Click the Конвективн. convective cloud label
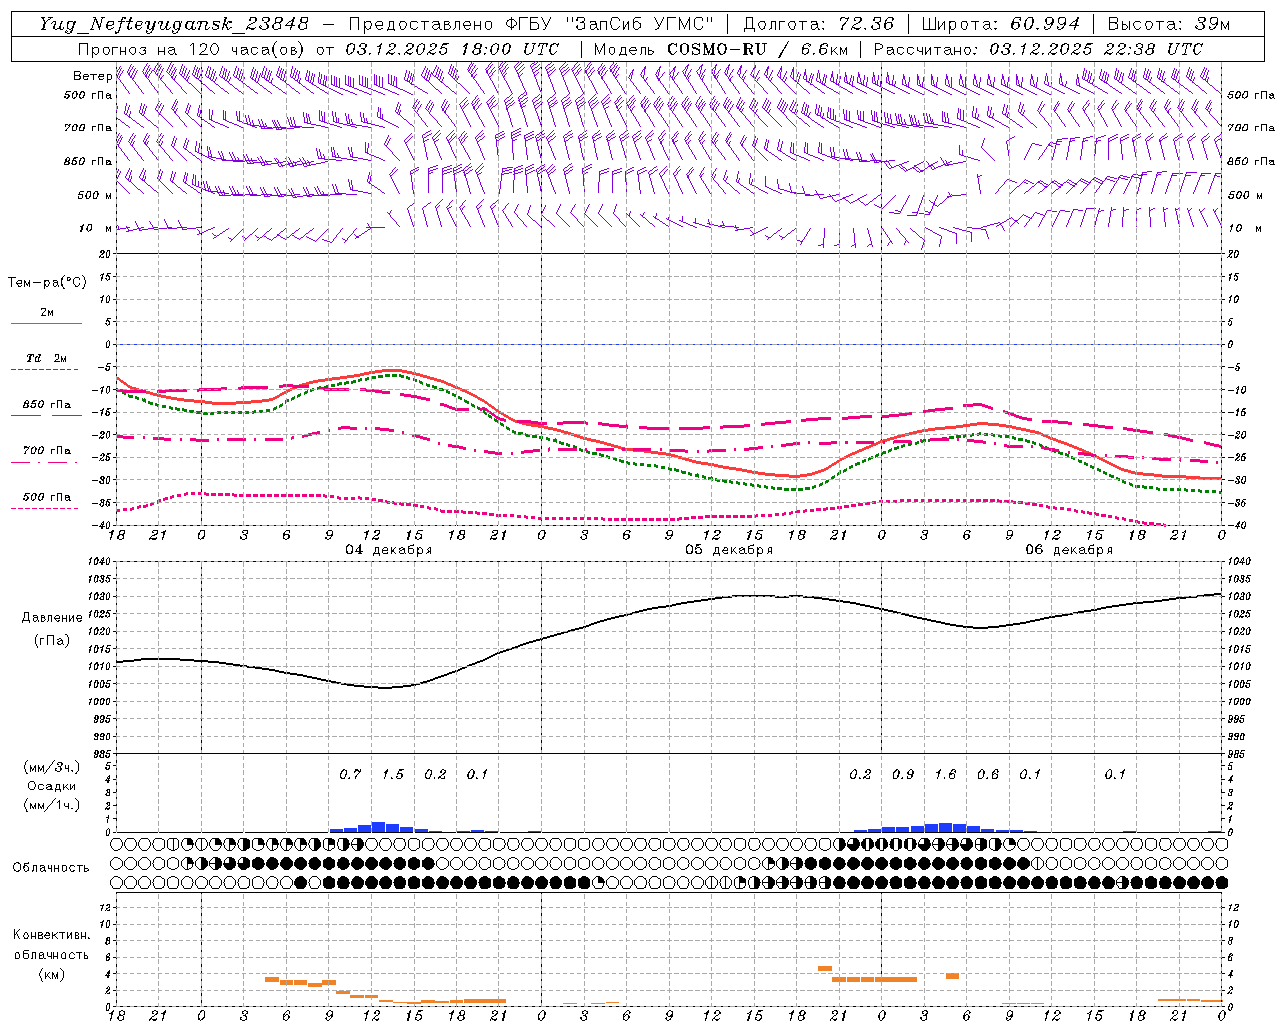This screenshot has width=1280, height=1024. (52, 935)
